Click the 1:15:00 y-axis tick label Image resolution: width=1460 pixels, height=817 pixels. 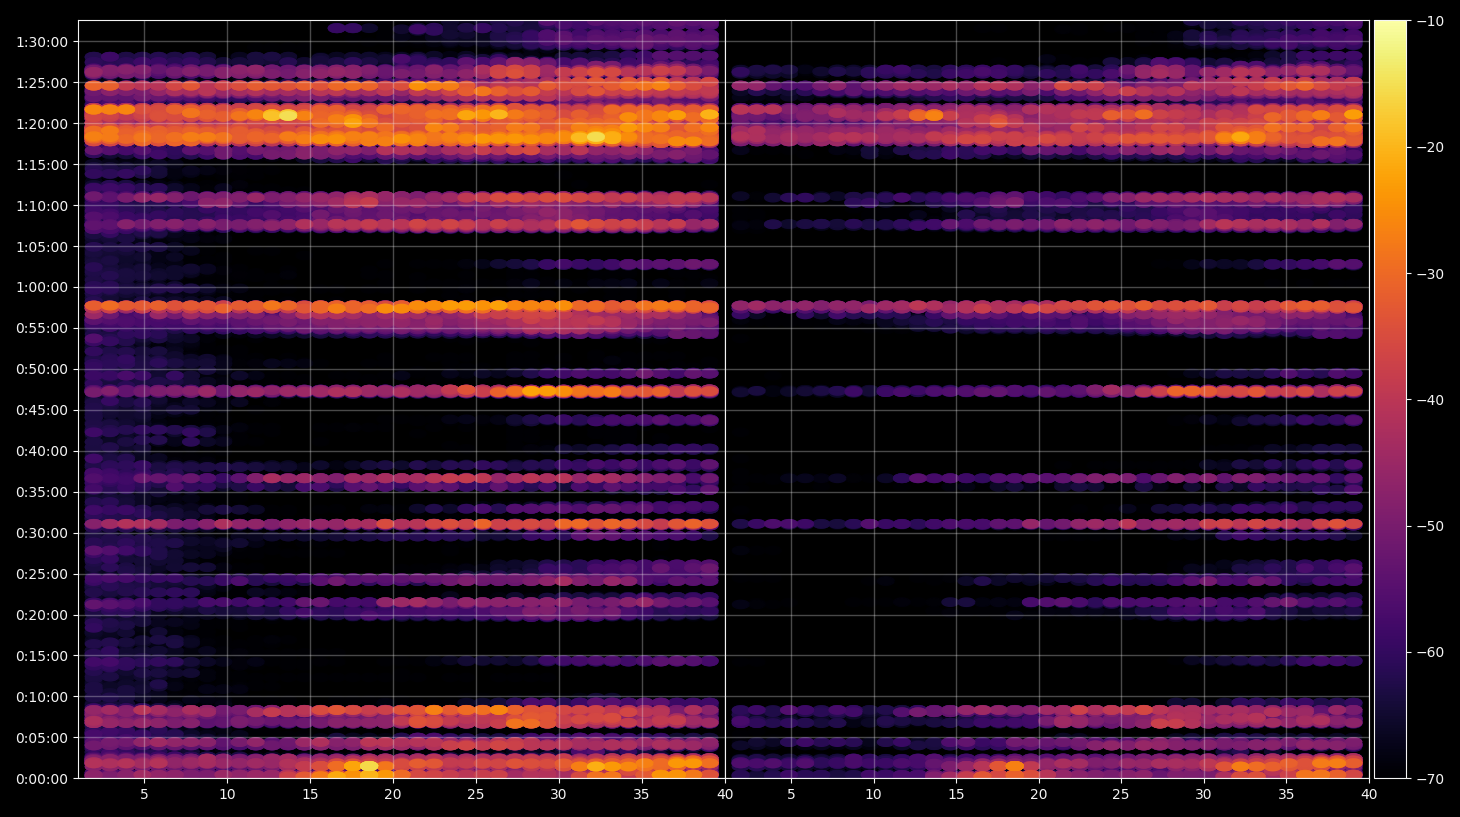[x=42, y=165]
